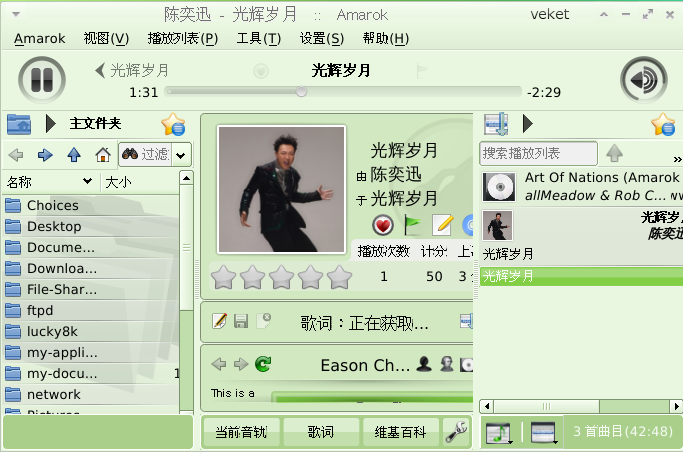Open the blue home folder icon
683x452 pixels.
(19, 124)
